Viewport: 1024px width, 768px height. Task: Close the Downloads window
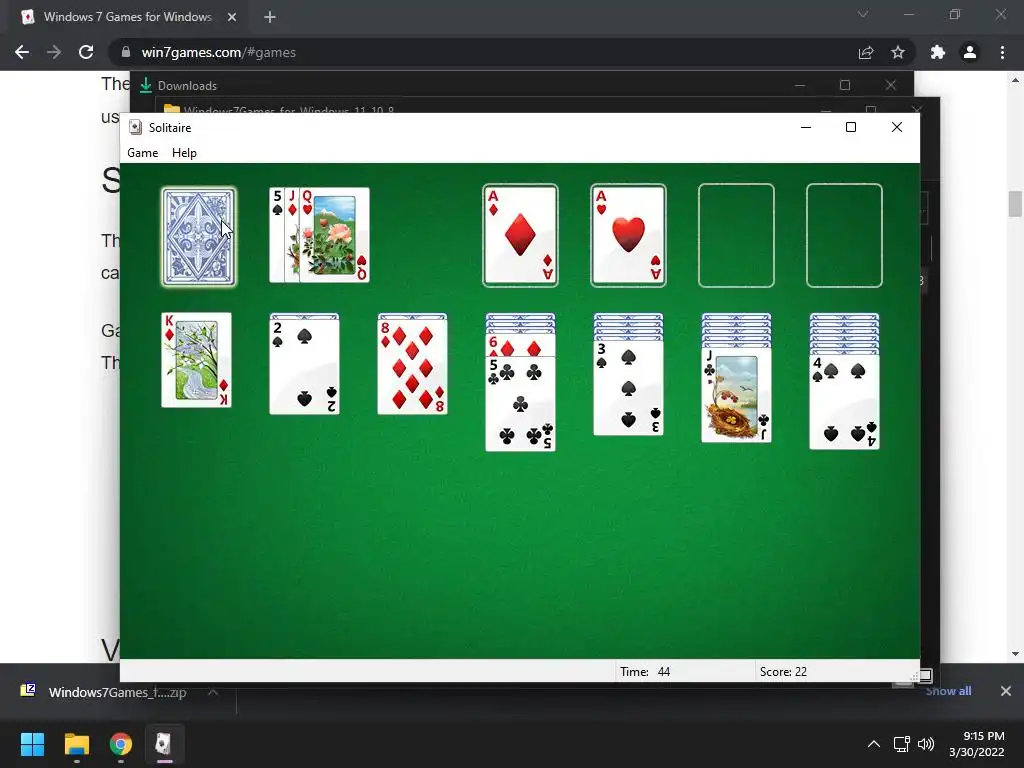click(x=891, y=86)
